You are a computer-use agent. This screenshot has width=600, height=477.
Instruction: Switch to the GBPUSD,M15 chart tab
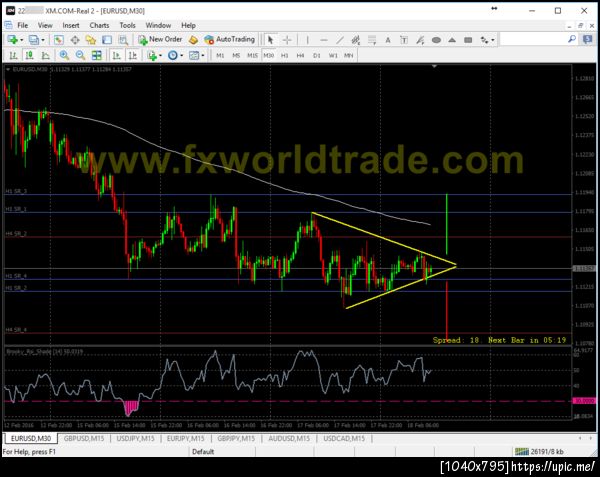tap(84, 438)
